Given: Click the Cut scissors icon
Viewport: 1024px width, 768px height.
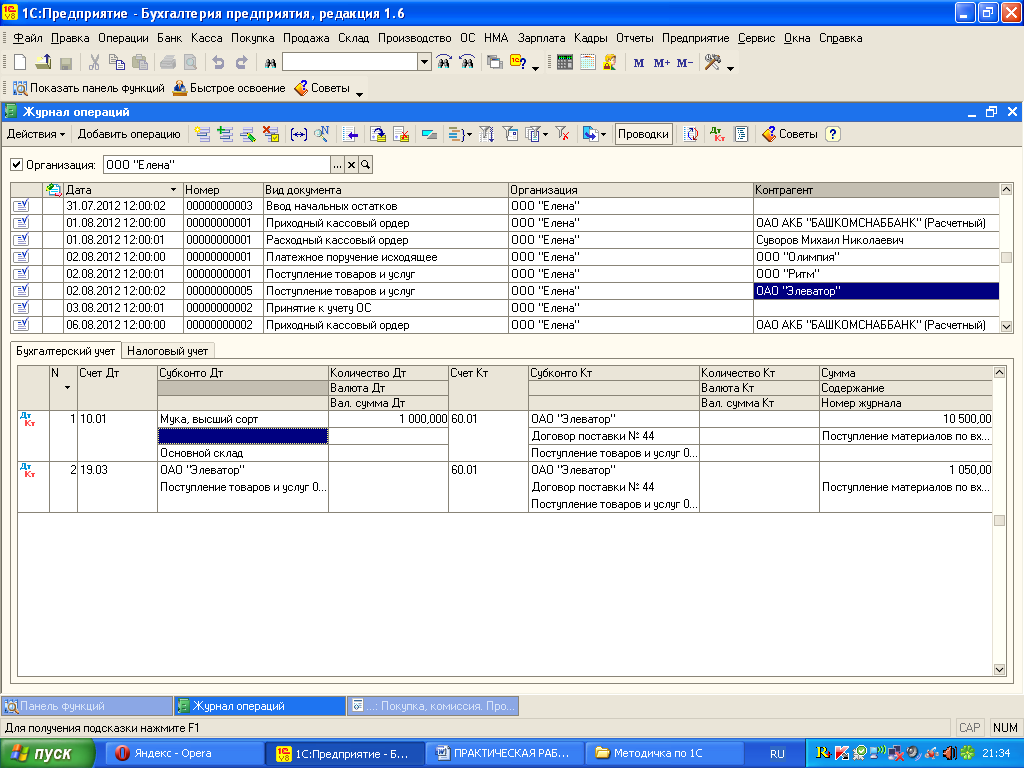Looking at the screenshot, I should coord(94,63).
